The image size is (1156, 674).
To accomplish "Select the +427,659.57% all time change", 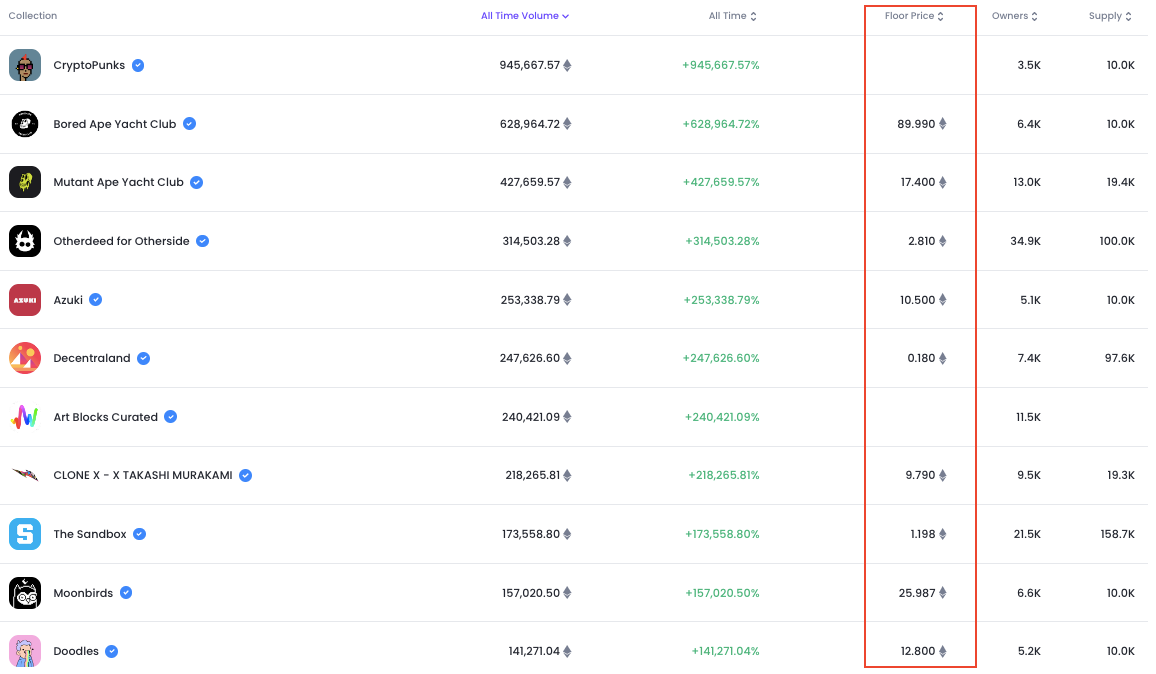I will pyautogui.click(x=721, y=182).
